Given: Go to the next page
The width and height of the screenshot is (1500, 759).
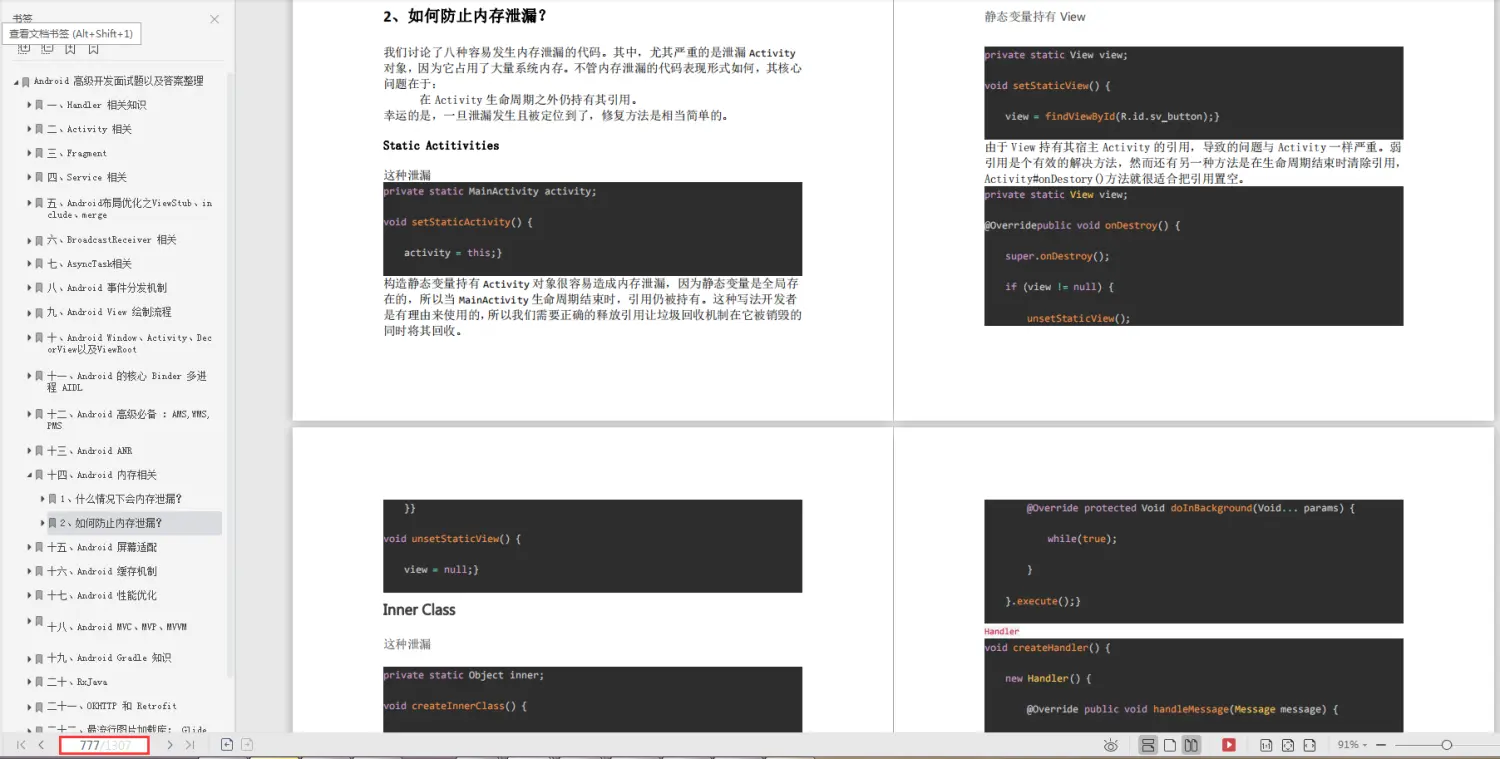Looking at the screenshot, I should tap(170, 745).
